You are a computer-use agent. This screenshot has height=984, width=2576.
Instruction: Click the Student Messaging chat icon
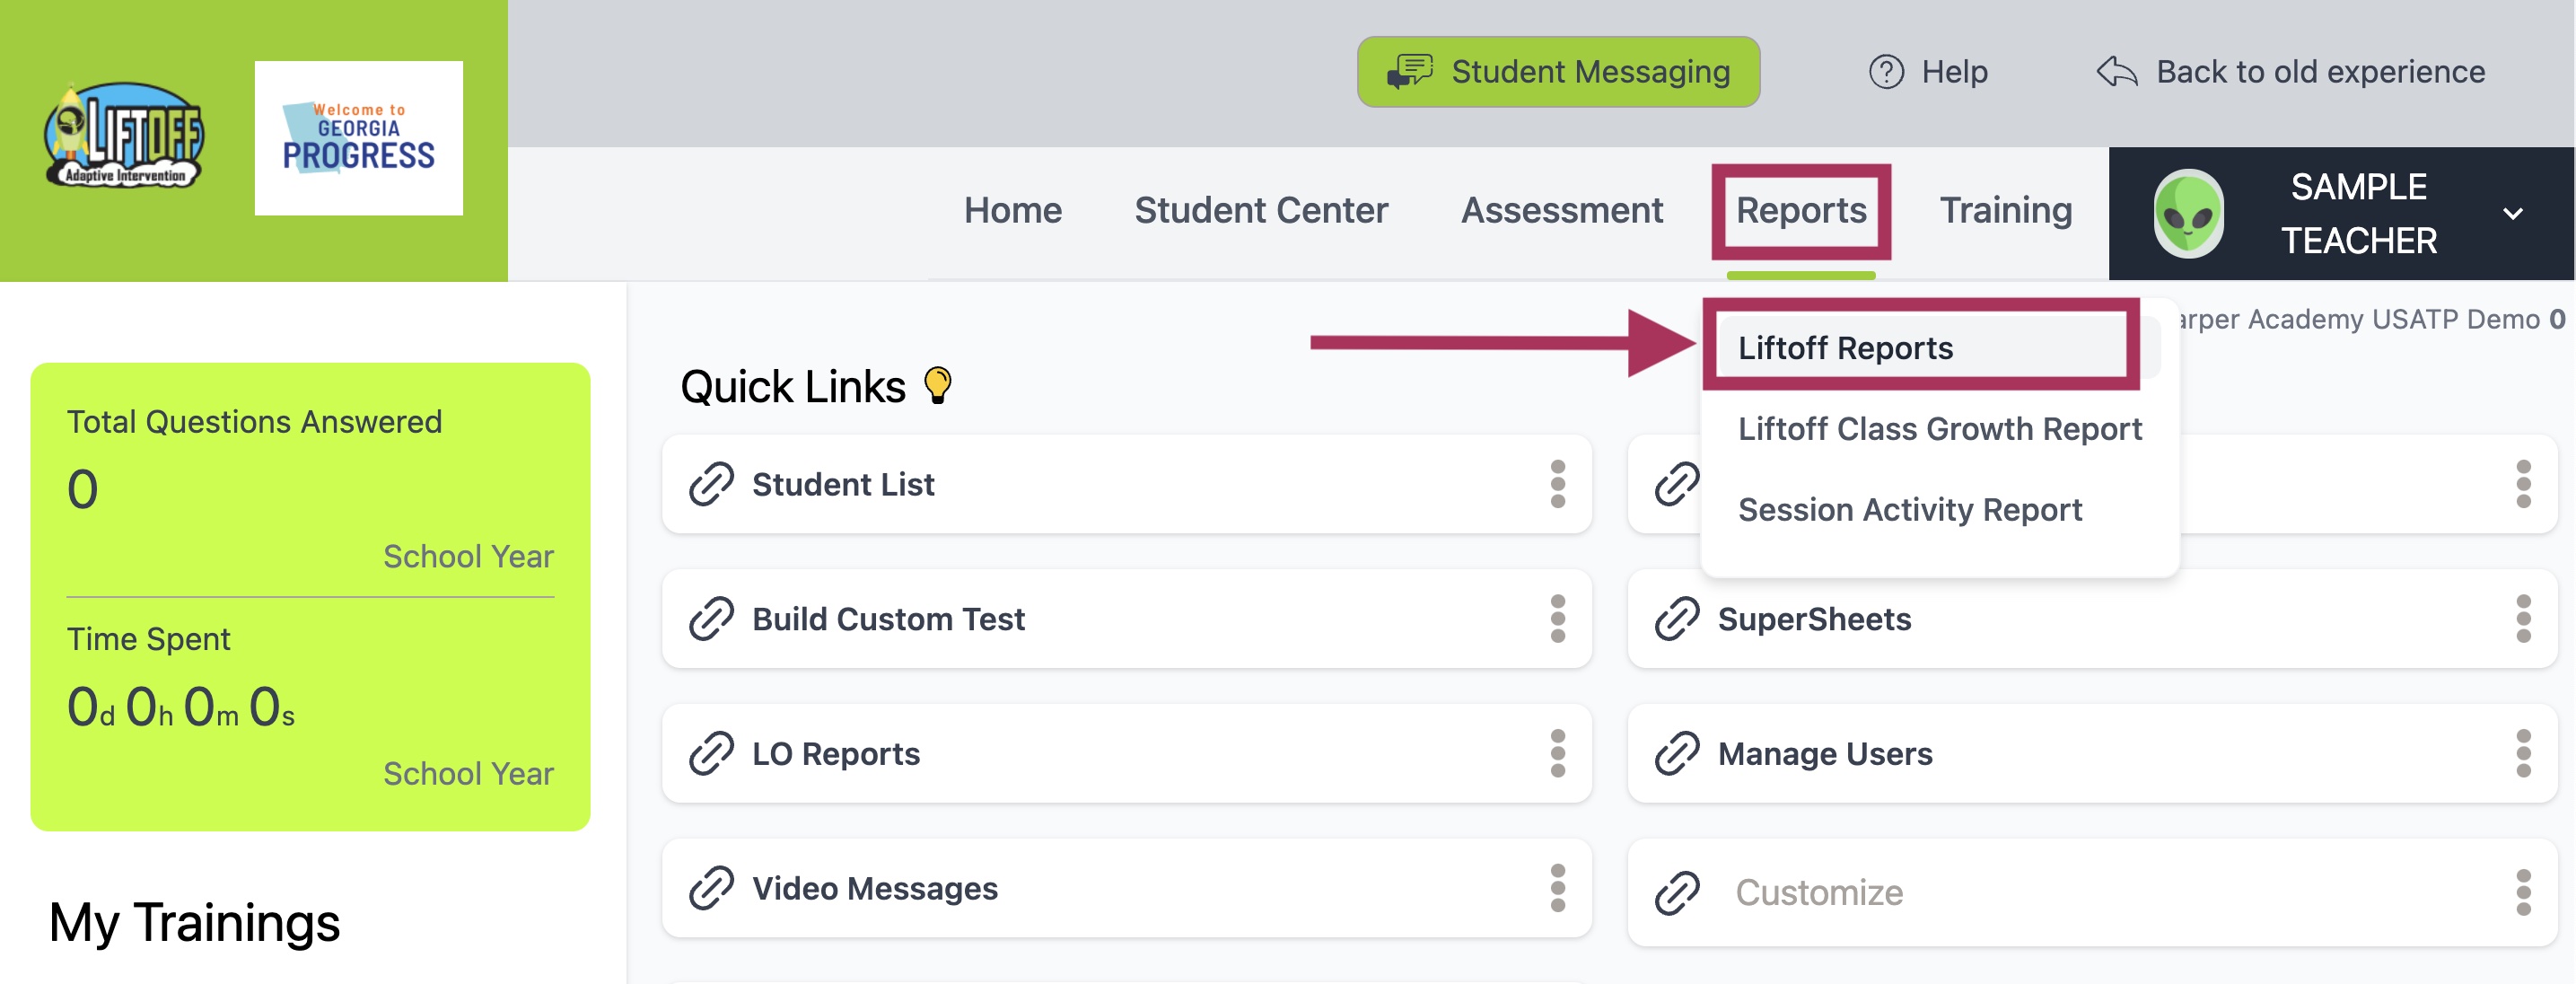tap(1410, 72)
